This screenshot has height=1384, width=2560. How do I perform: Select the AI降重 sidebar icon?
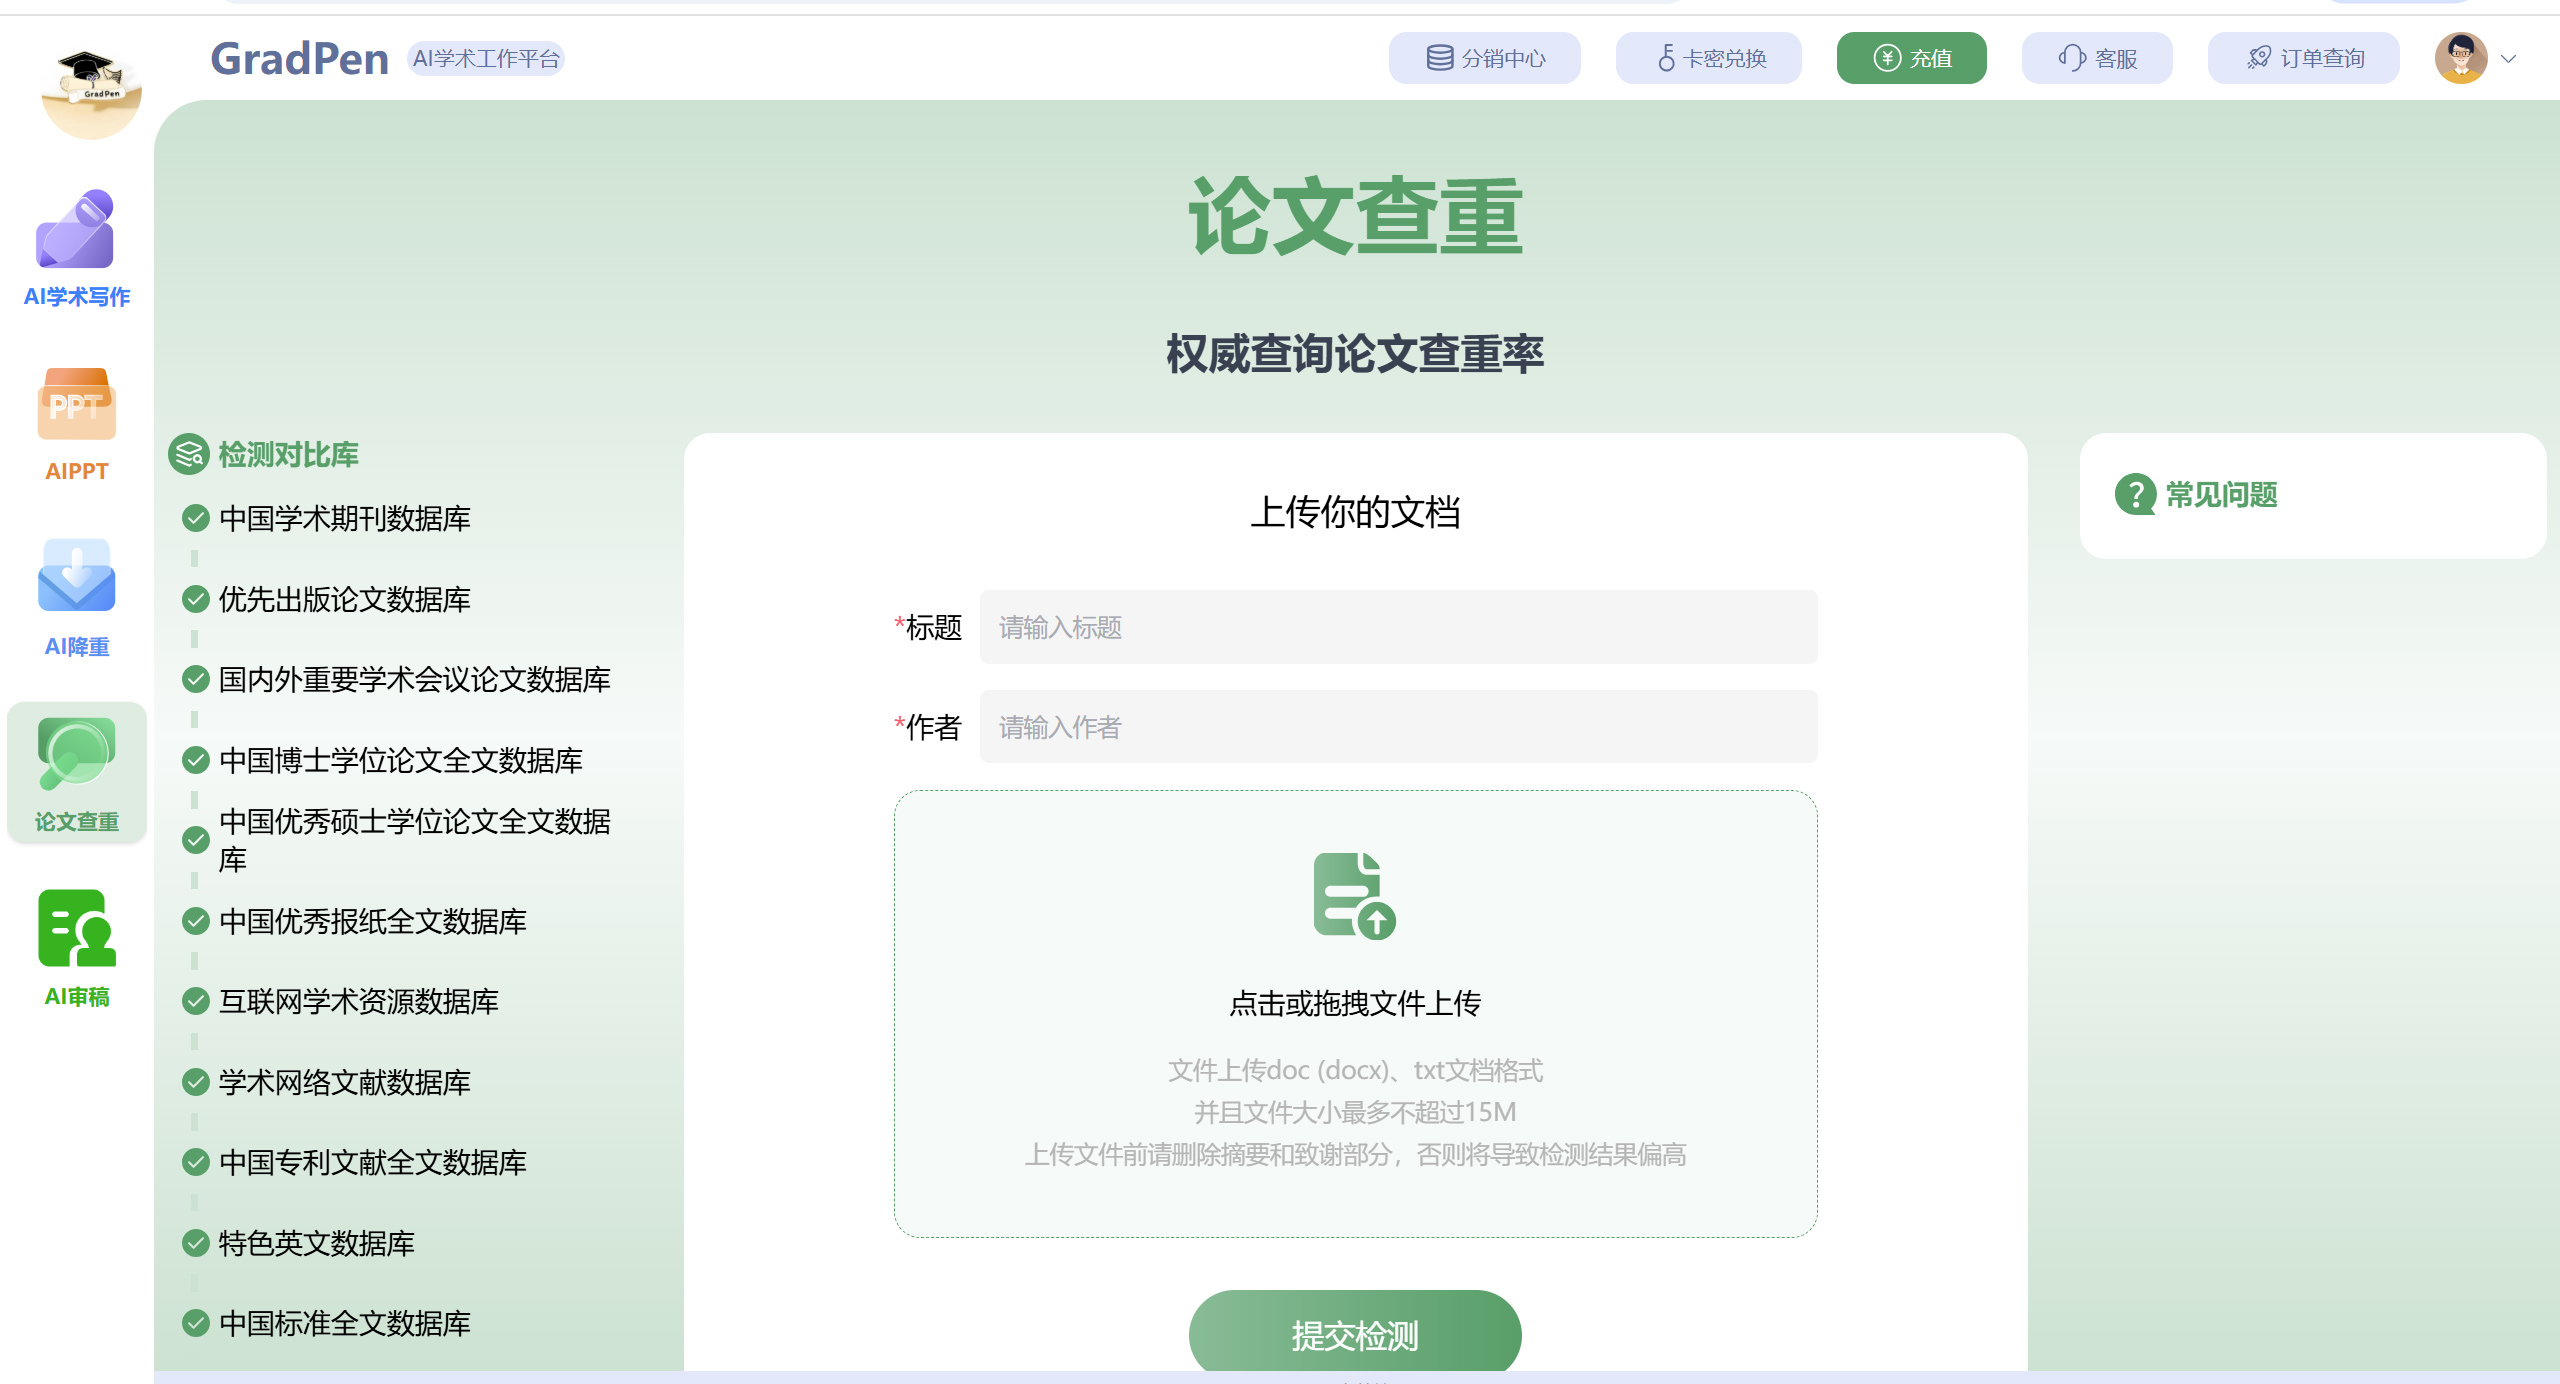[x=76, y=578]
